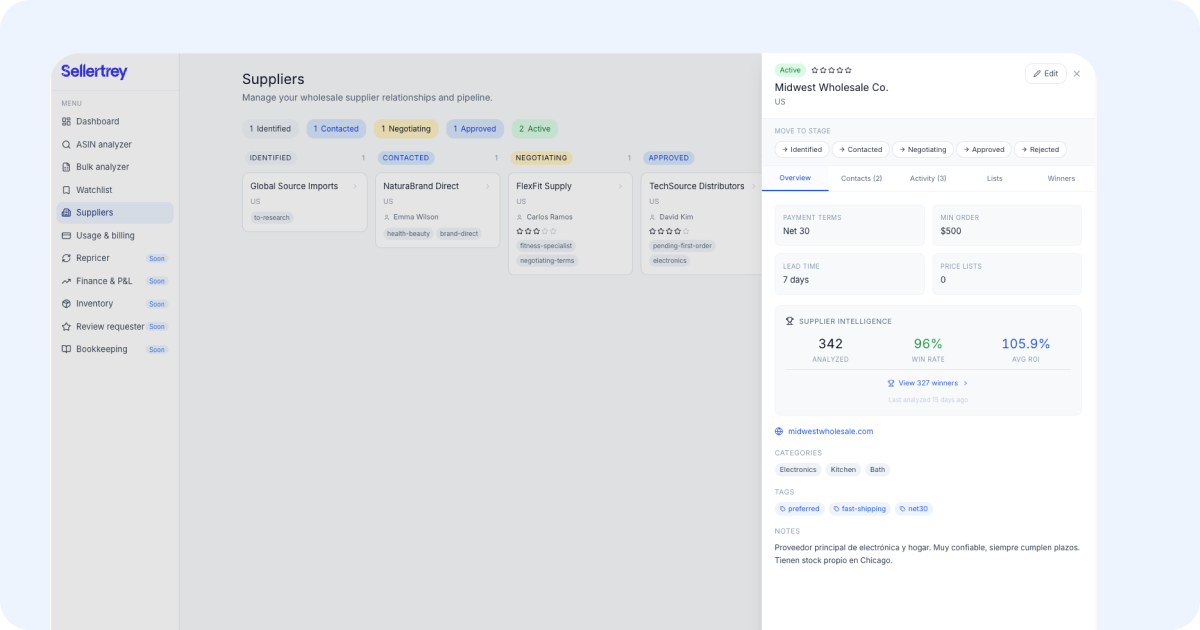Viewport: 1200px width, 630px height.
Task: Filter by 2 Active pill
Action: (x=535, y=129)
